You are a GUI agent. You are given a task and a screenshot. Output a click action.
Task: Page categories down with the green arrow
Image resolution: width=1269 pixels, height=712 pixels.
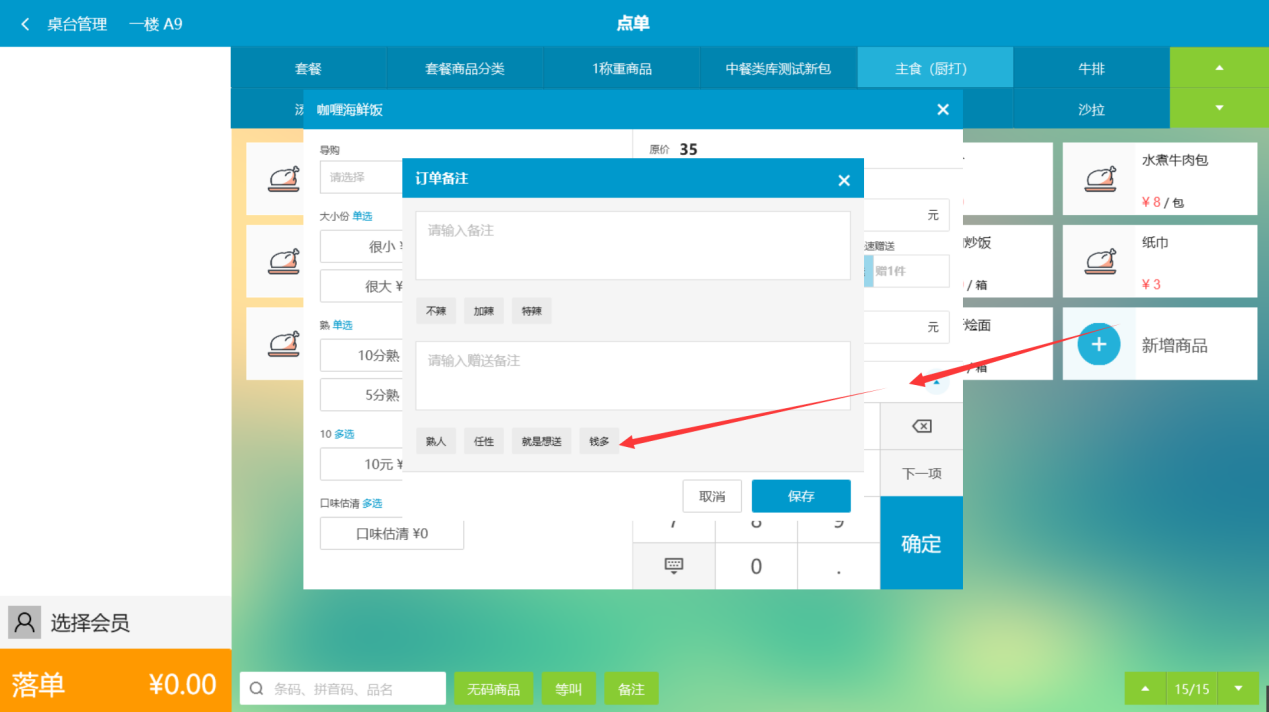tap(1219, 108)
